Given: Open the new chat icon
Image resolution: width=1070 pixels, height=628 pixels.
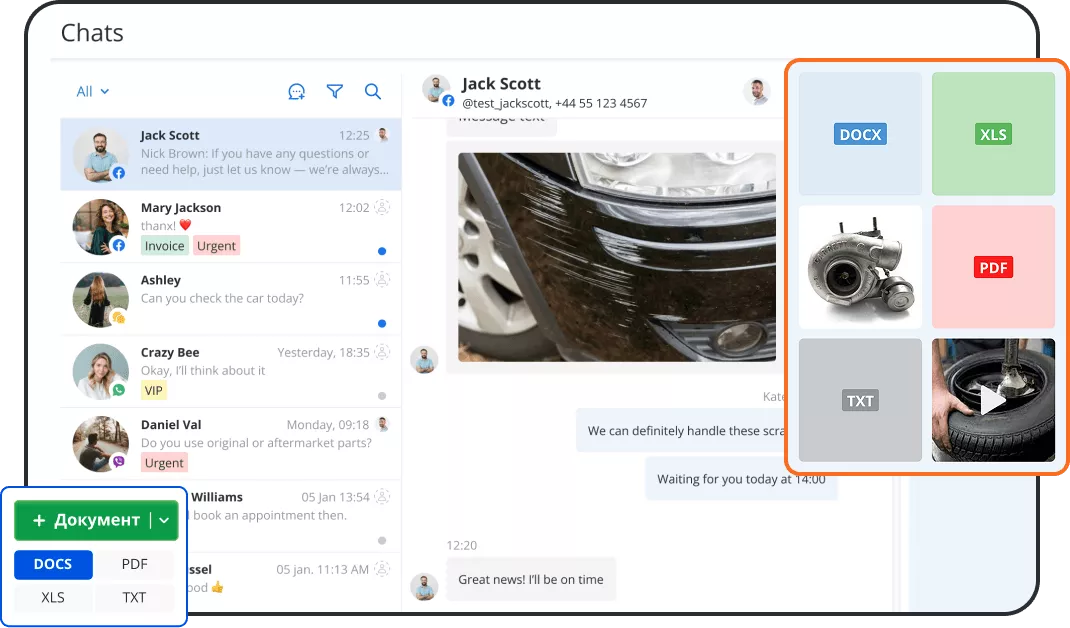Looking at the screenshot, I should [x=296, y=91].
